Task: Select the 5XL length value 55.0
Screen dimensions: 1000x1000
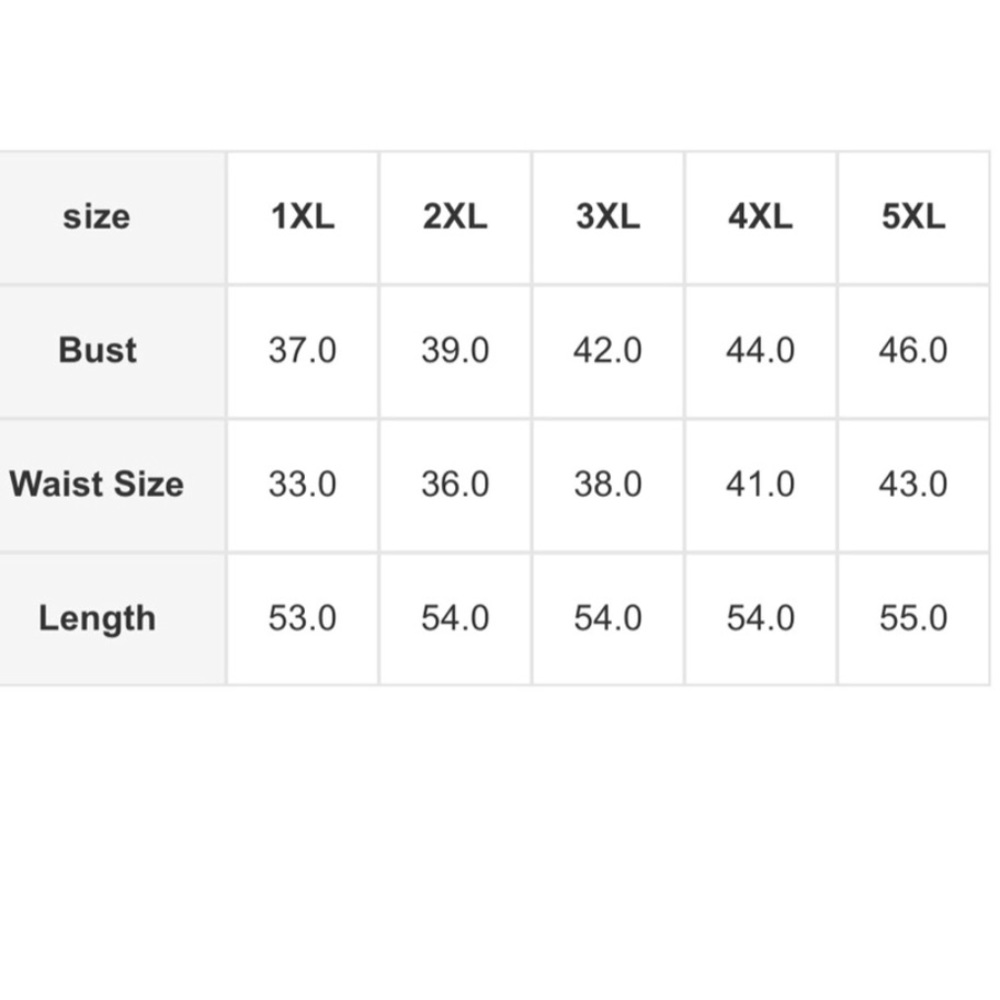Action: click(x=913, y=618)
